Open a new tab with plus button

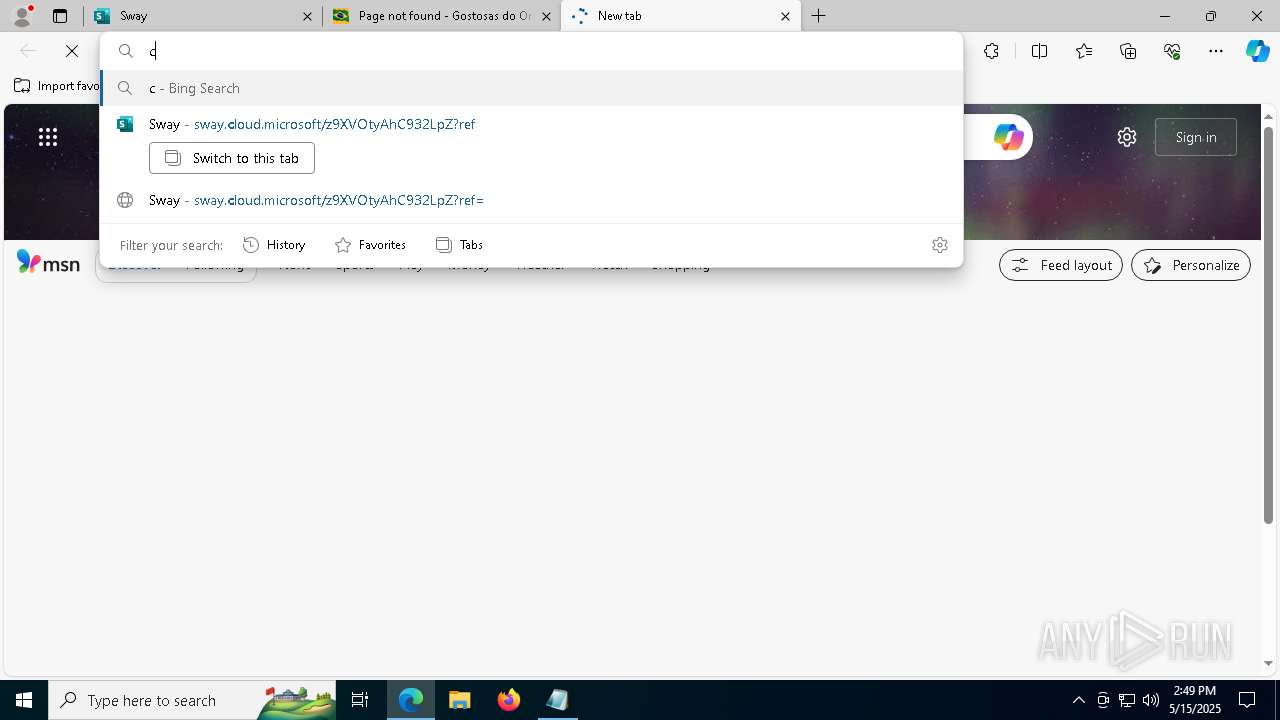coord(819,16)
